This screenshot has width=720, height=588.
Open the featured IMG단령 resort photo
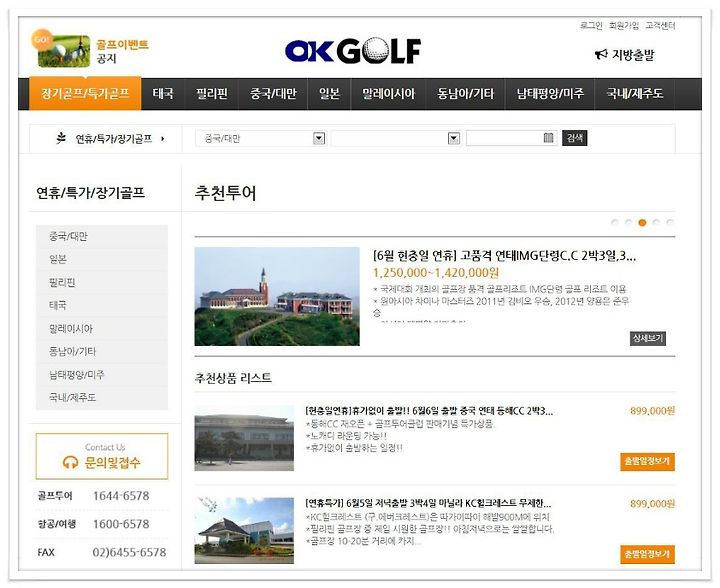point(277,297)
